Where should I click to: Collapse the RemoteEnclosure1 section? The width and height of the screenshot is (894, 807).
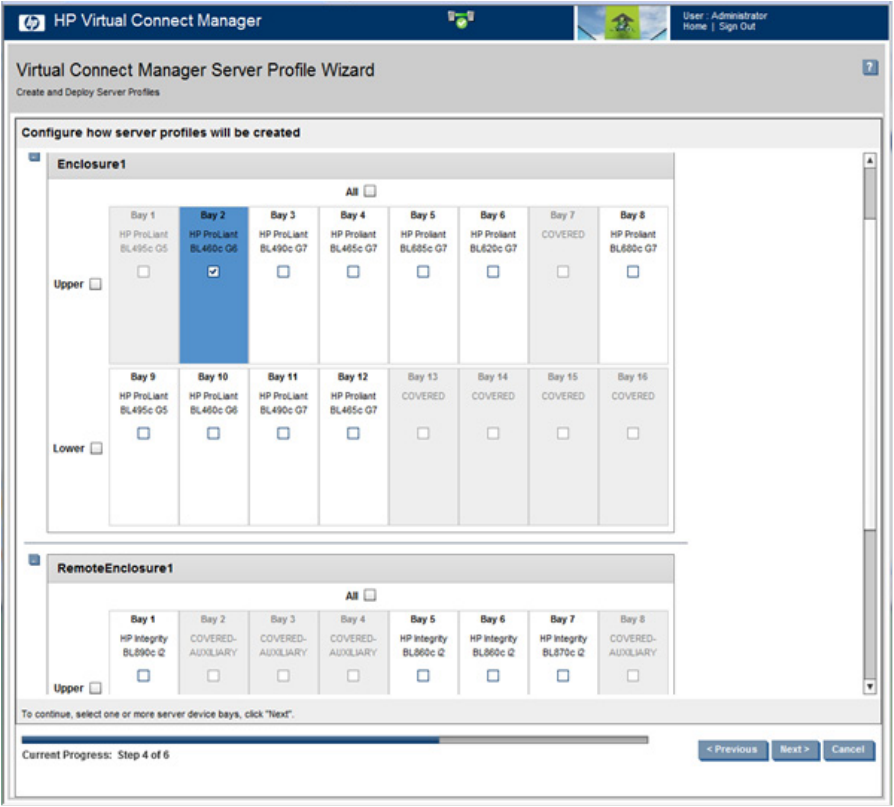click(34, 559)
